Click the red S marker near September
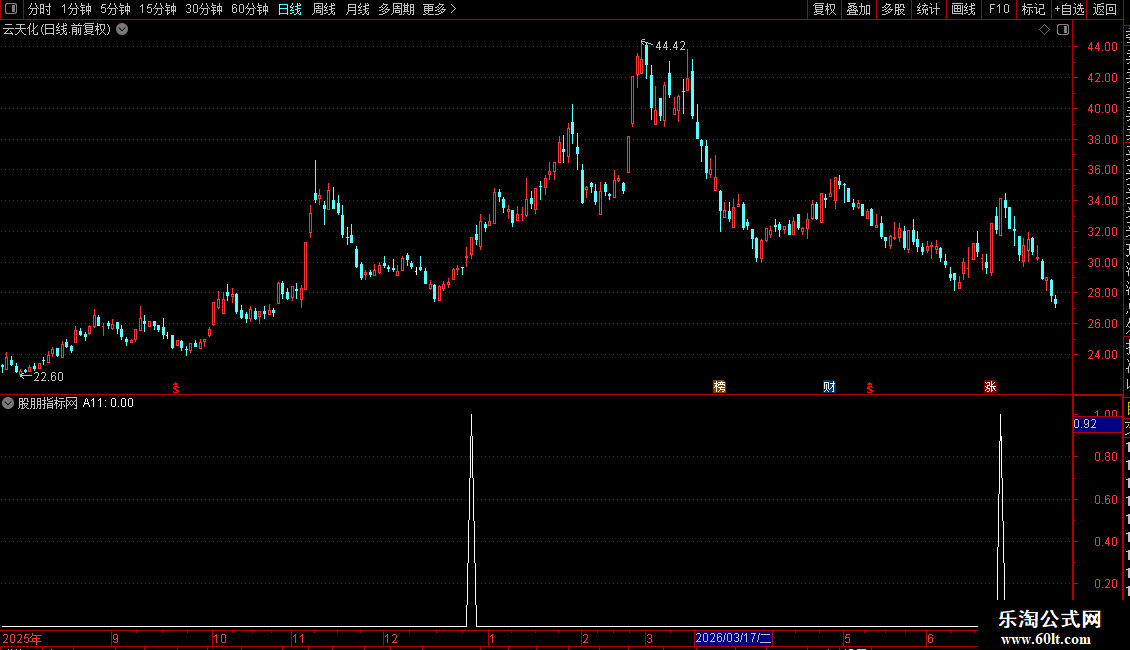Image resolution: width=1130 pixels, height=650 pixels. (x=176, y=388)
